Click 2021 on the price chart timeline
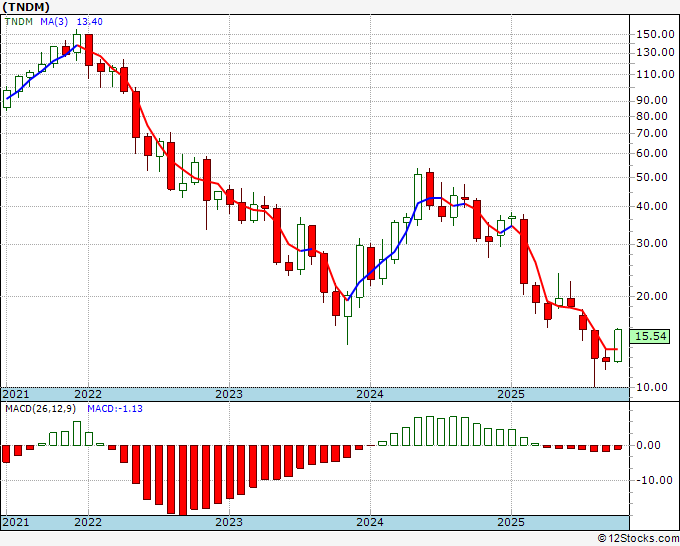 pos(16,394)
